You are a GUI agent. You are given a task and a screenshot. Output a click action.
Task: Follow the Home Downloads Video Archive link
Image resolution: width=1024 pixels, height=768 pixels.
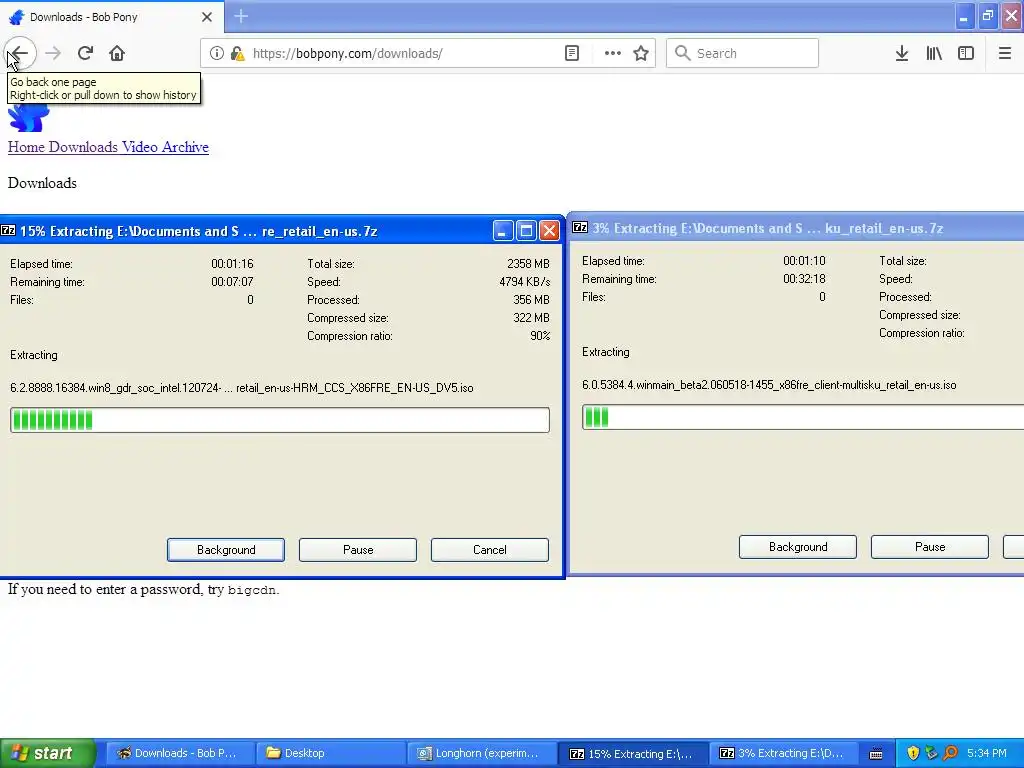point(108,147)
